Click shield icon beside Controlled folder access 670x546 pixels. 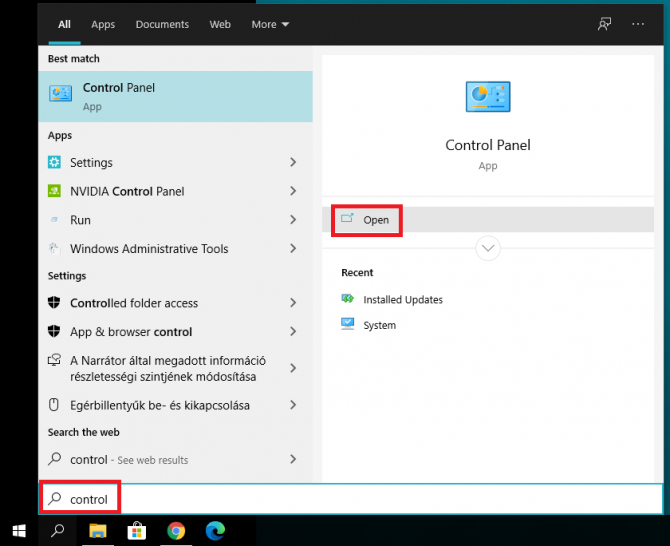54,302
